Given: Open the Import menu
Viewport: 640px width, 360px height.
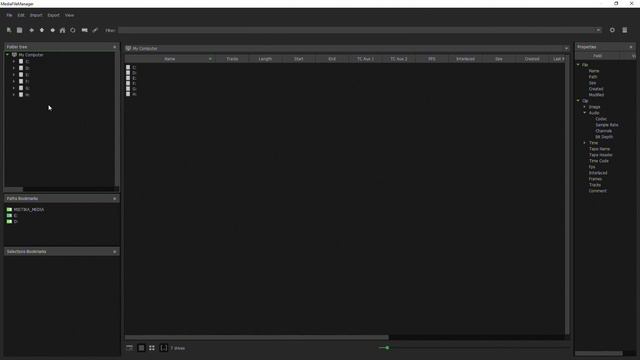Looking at the screenshot, I should tap(36, 15).
